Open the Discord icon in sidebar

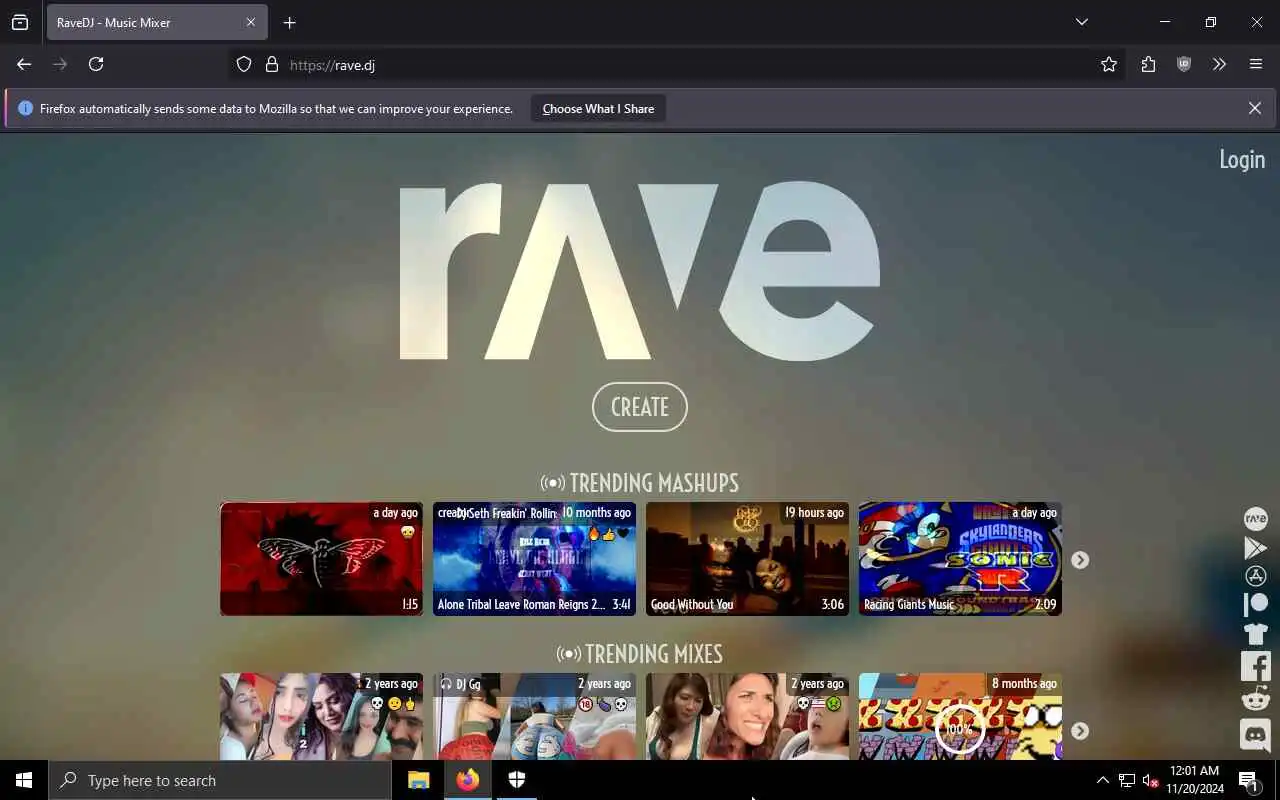pos(1255,735)
